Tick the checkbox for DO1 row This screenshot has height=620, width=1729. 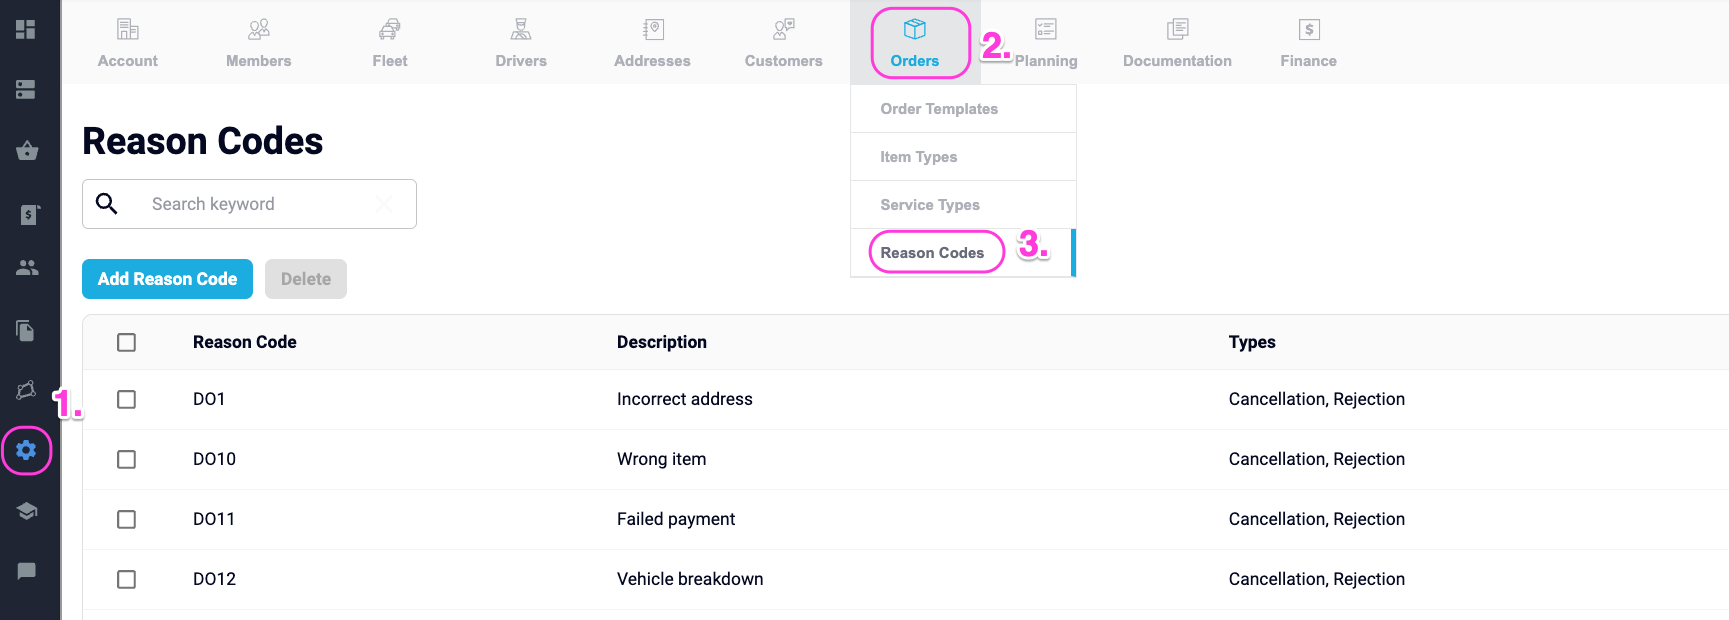126,399
